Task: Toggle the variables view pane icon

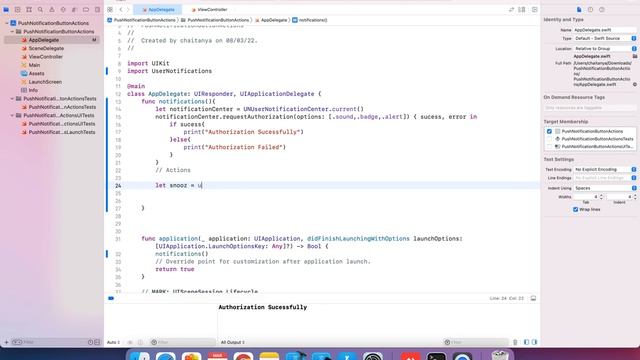Action: (527, 342)
